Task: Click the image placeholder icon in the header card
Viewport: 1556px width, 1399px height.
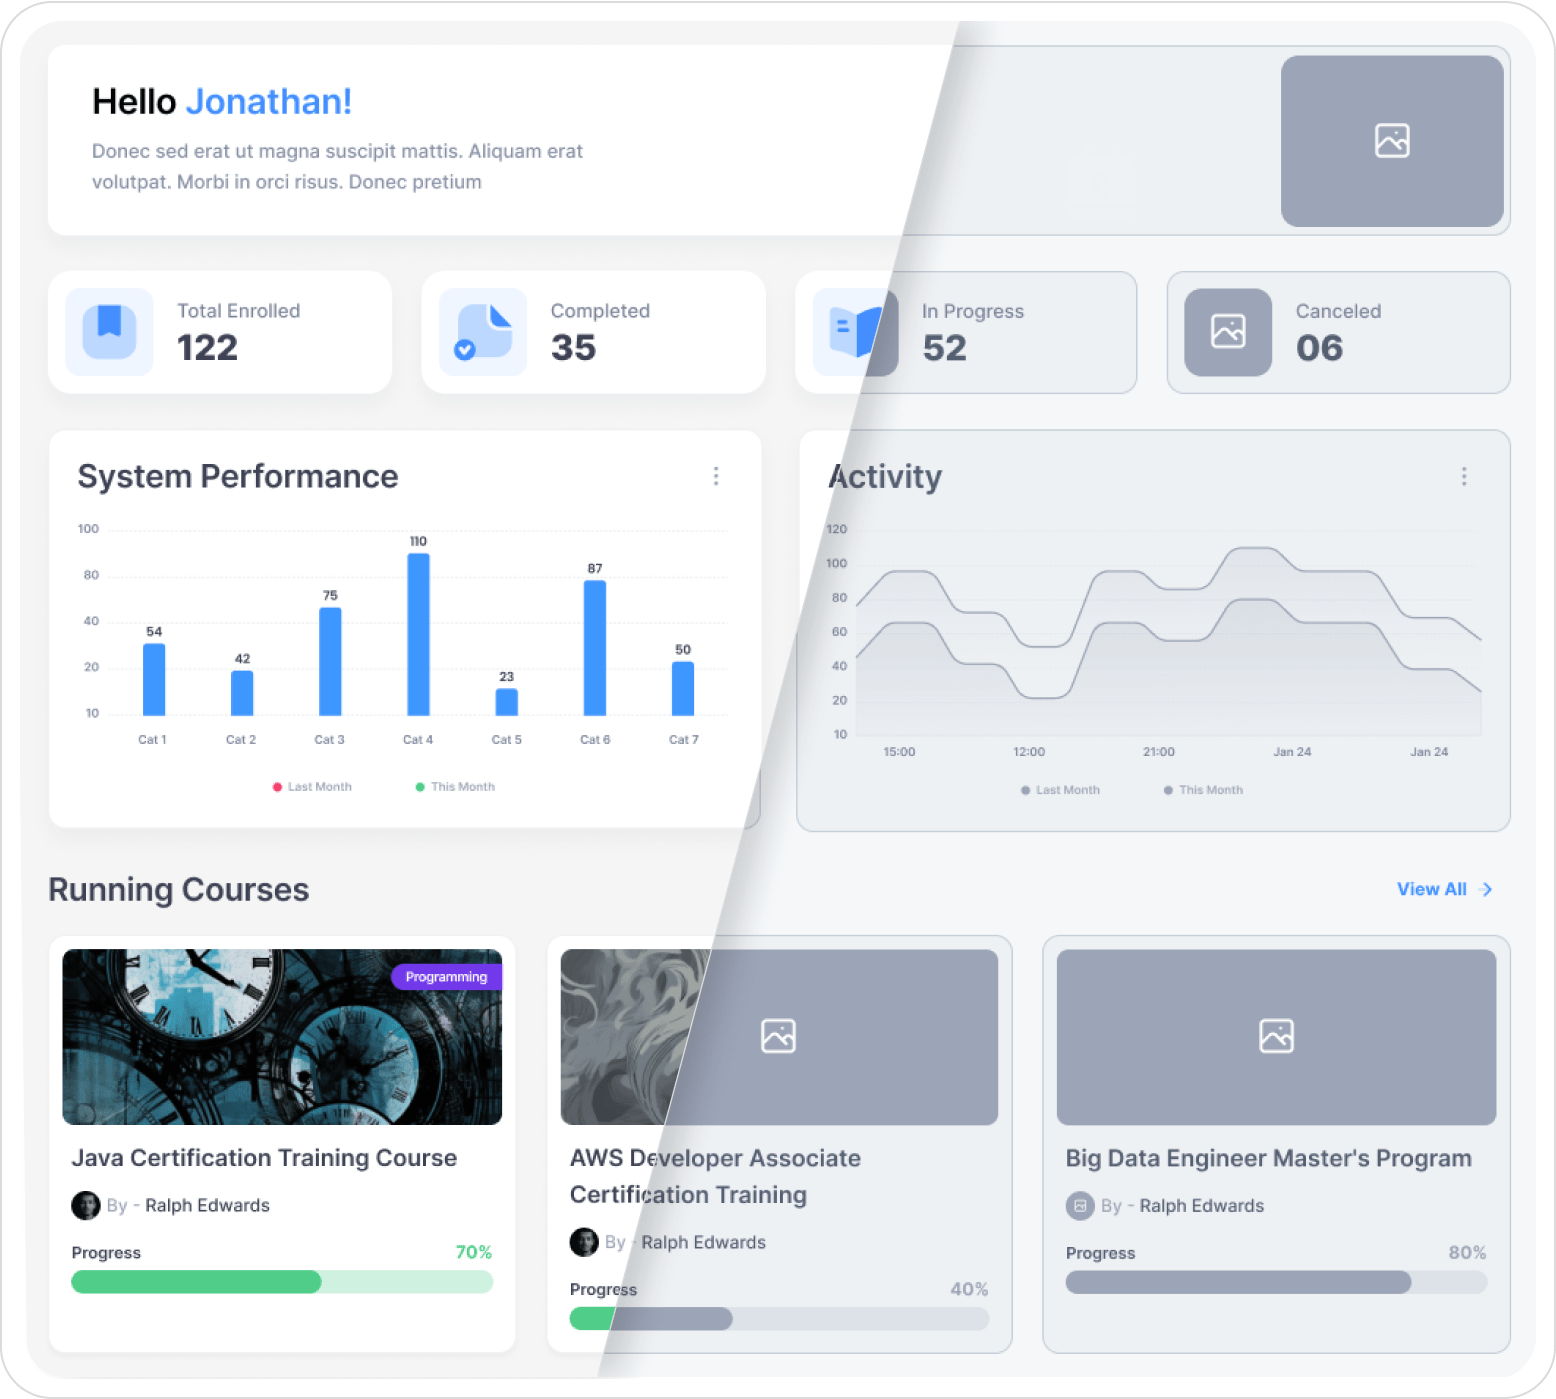Action: pos(1392,141)
